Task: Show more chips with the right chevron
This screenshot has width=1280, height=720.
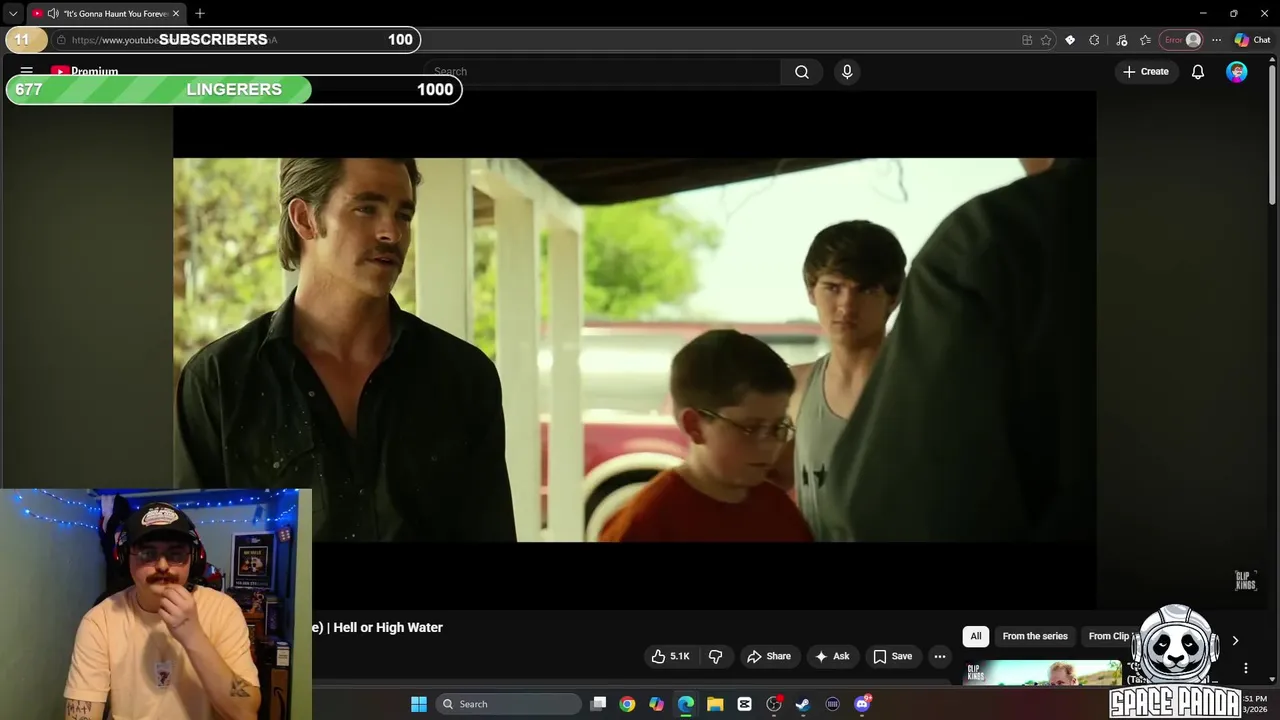Action: coord(1235,640)
